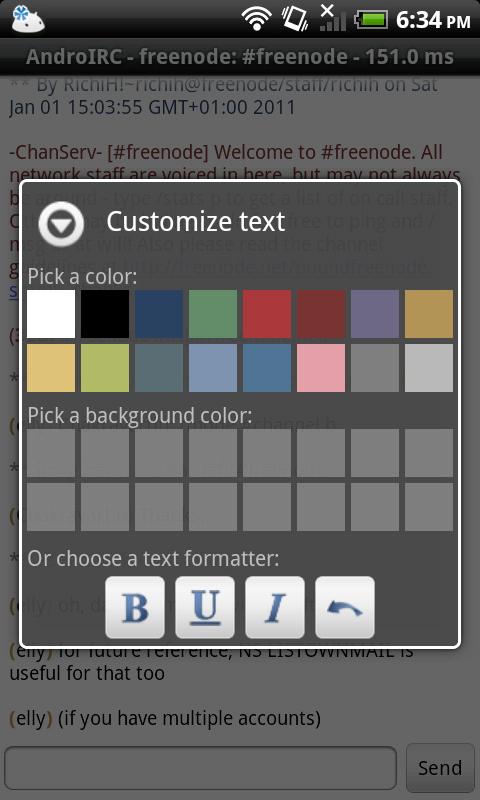Toggle bold text formatter

click(135, 607)
